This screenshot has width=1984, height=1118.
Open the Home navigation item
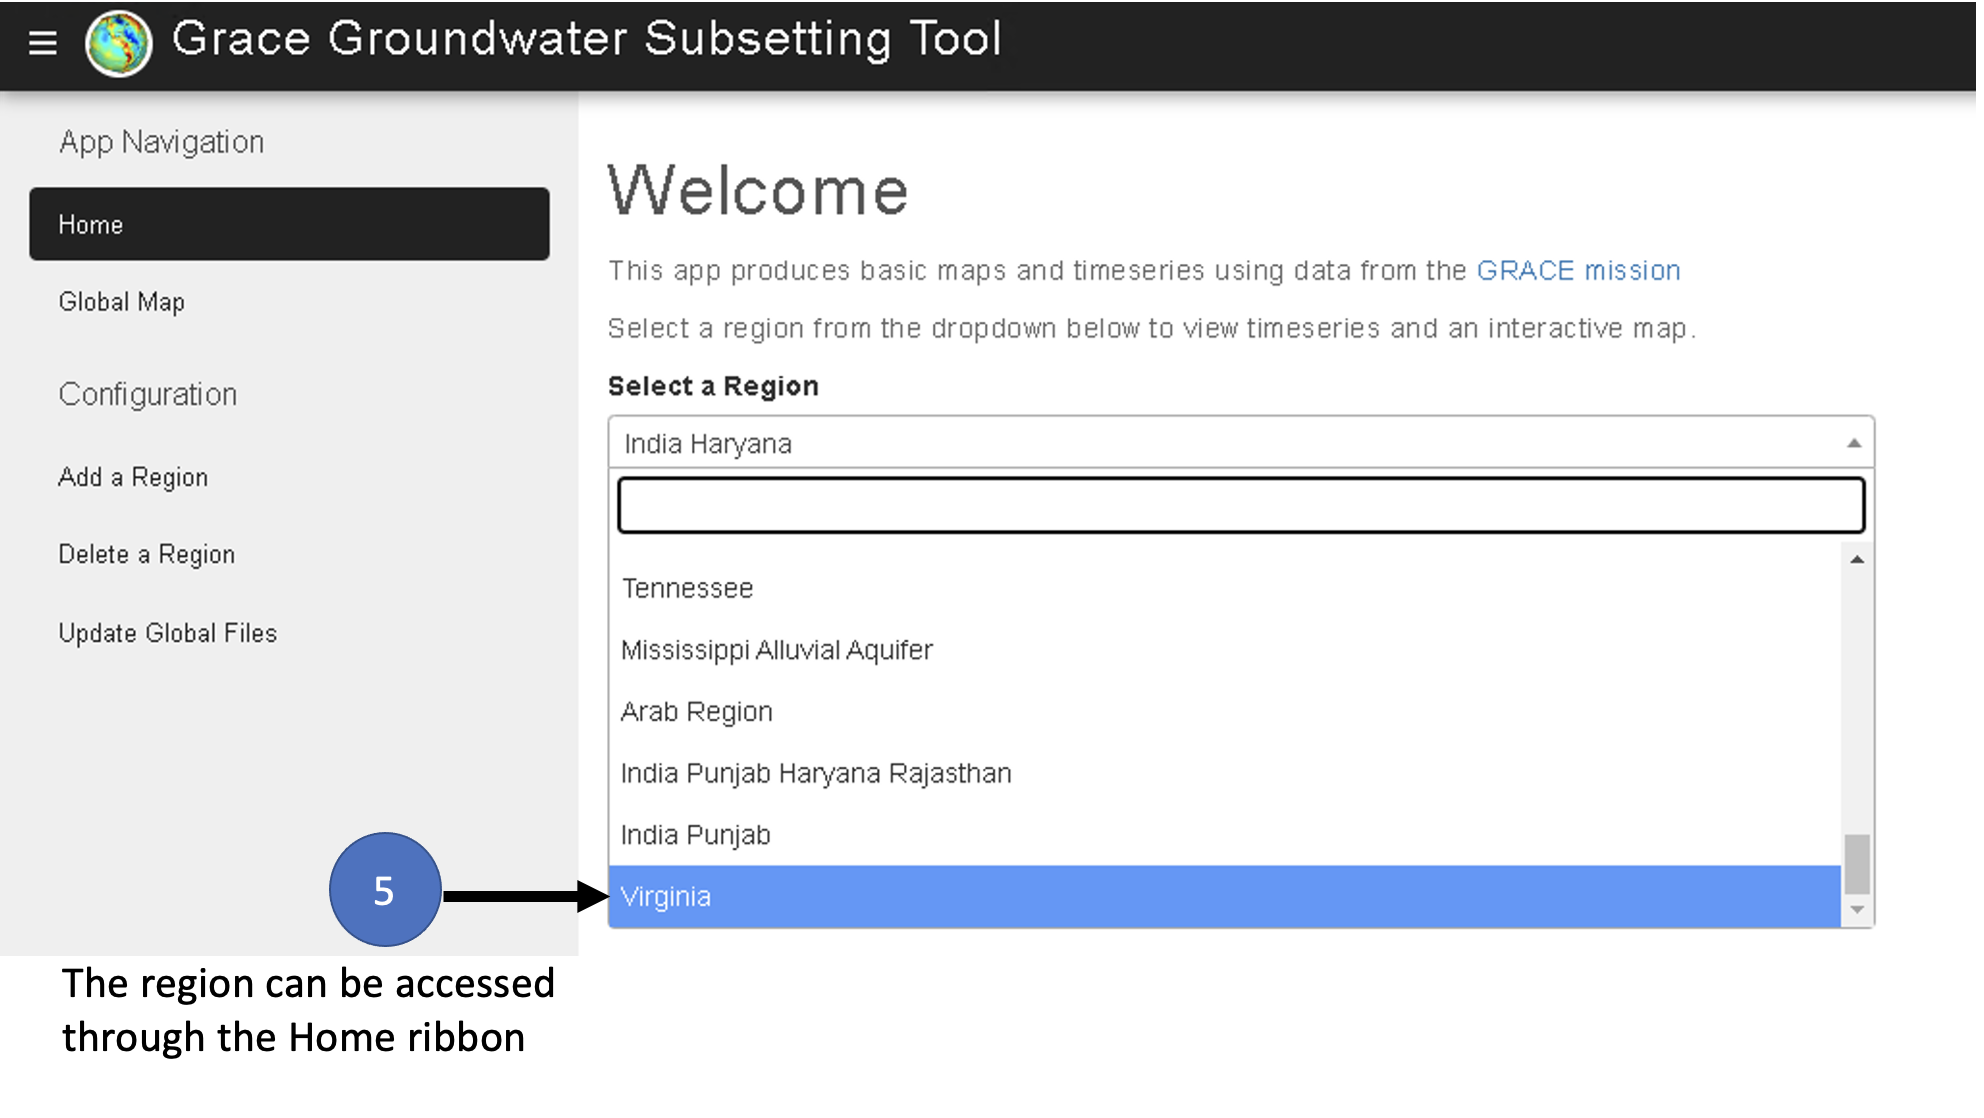289,224
